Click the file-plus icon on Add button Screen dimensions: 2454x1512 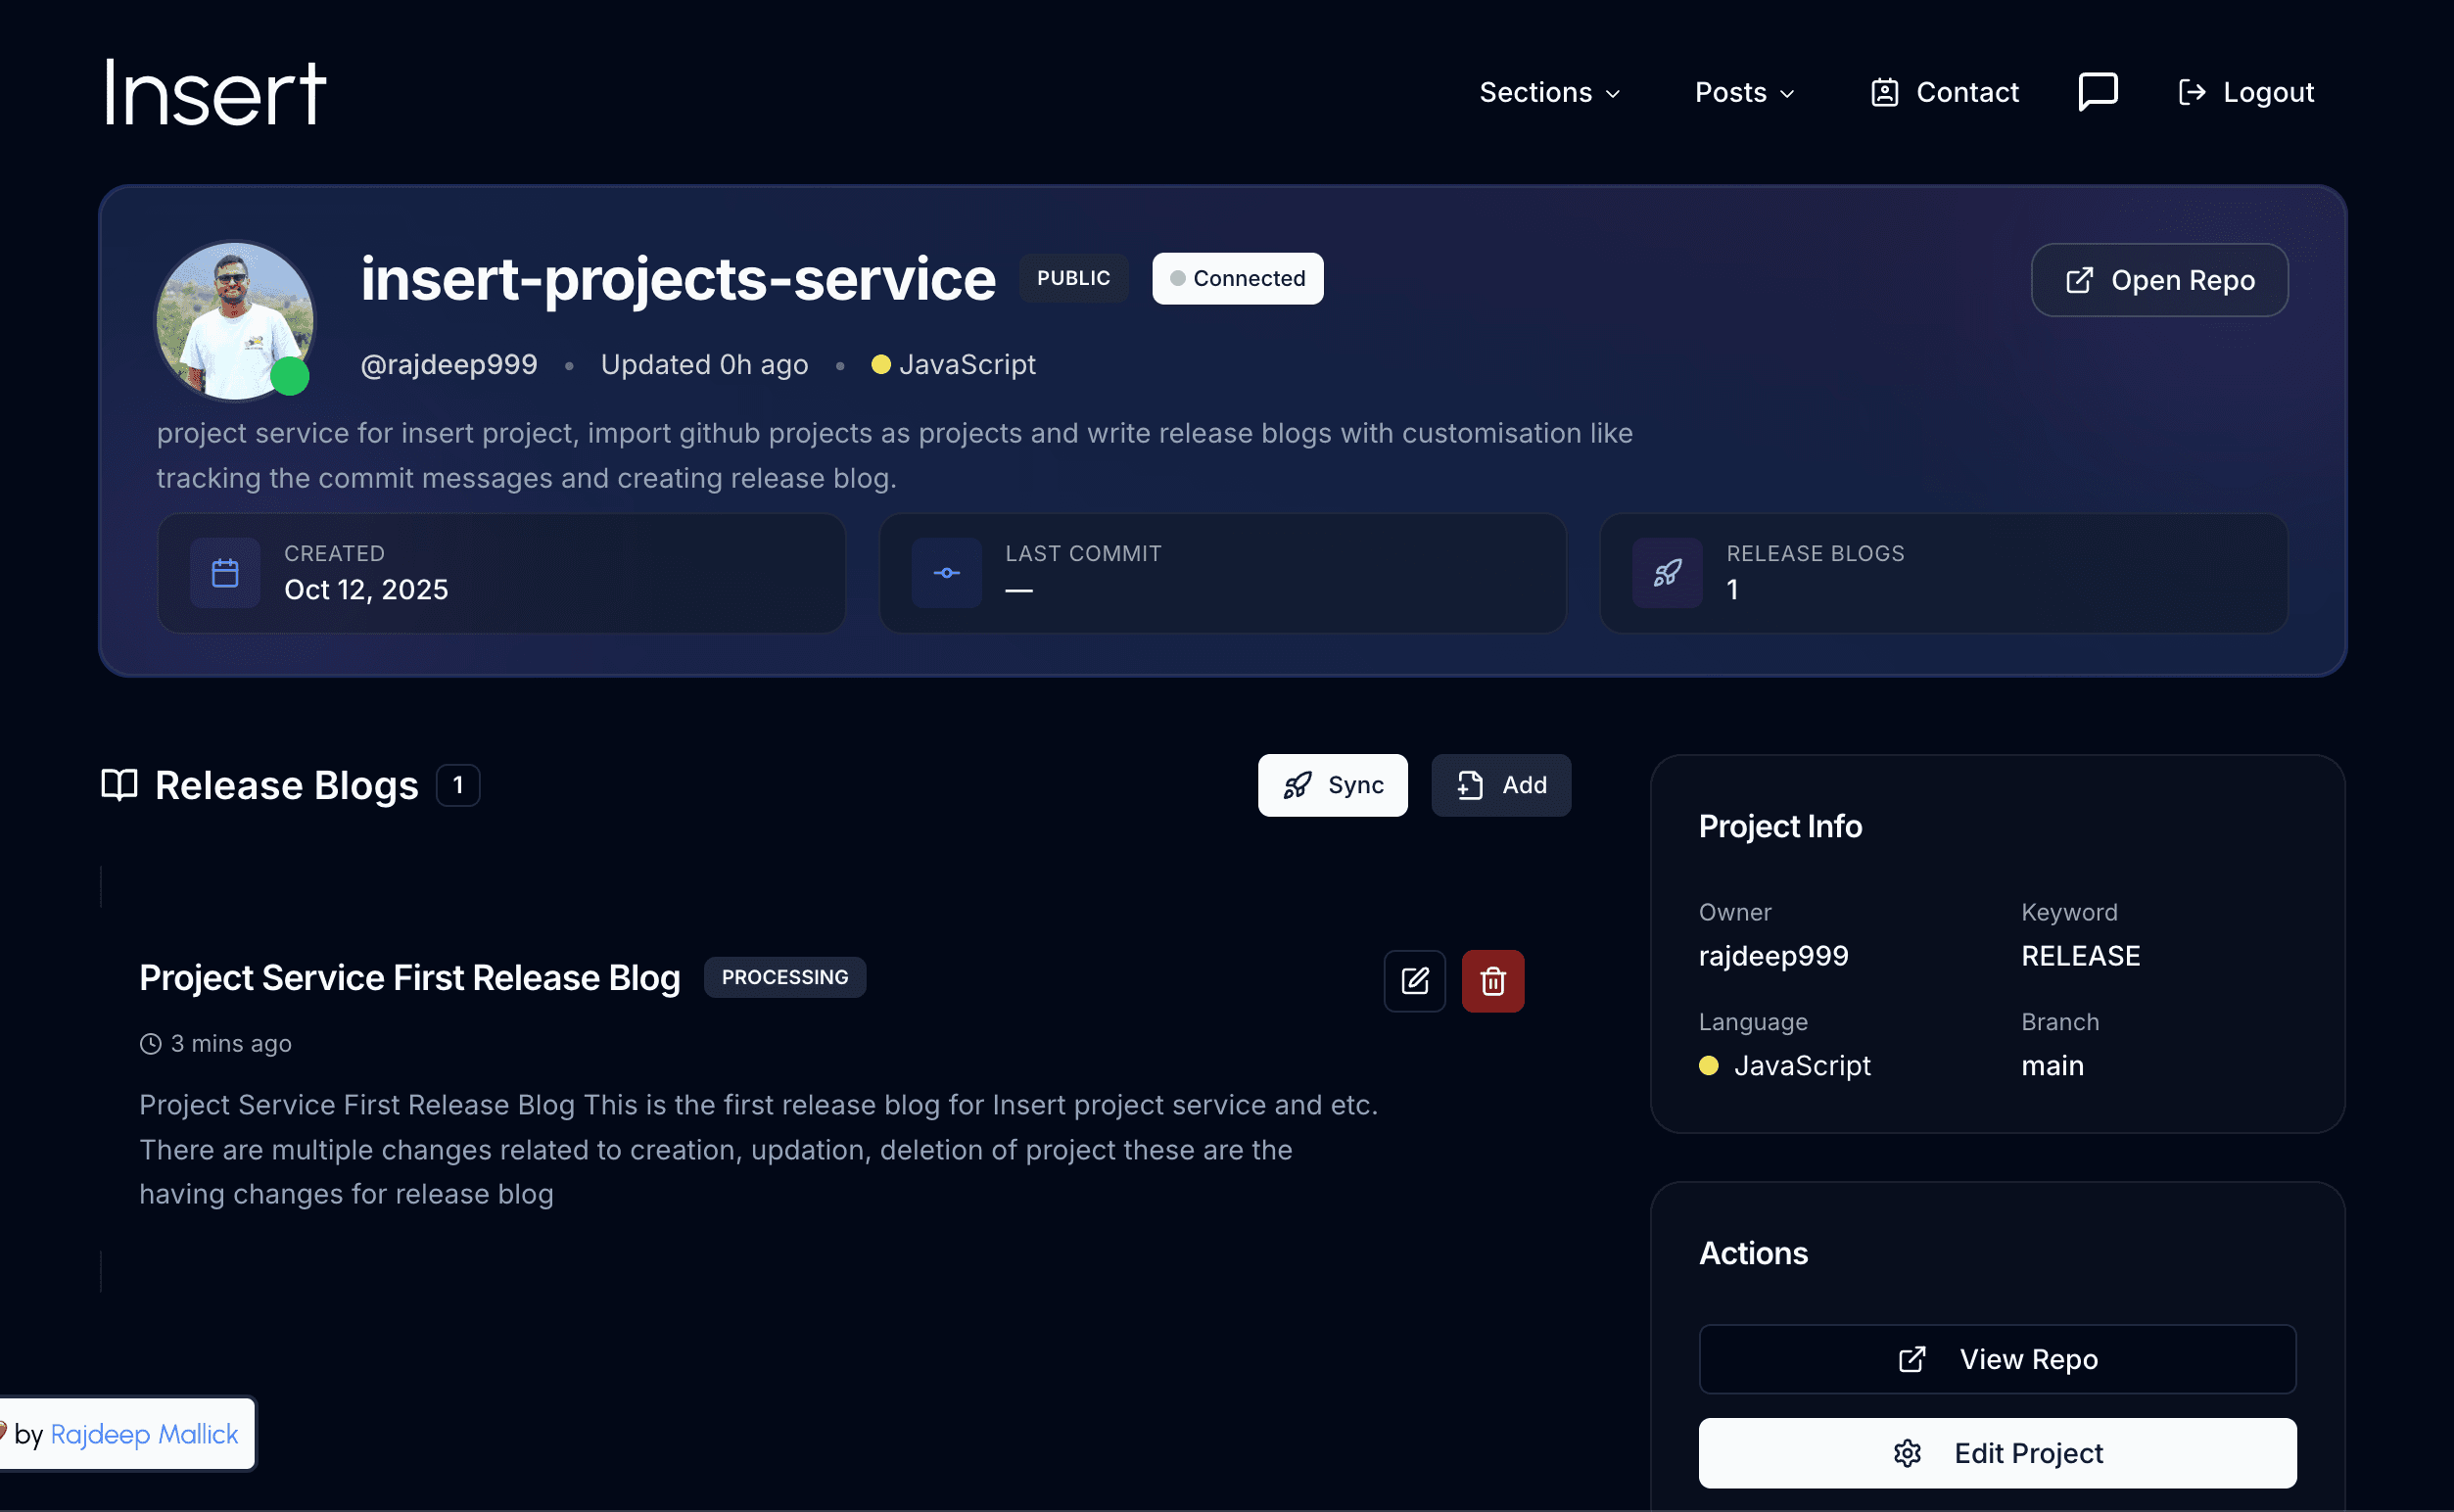(1469, 785)
